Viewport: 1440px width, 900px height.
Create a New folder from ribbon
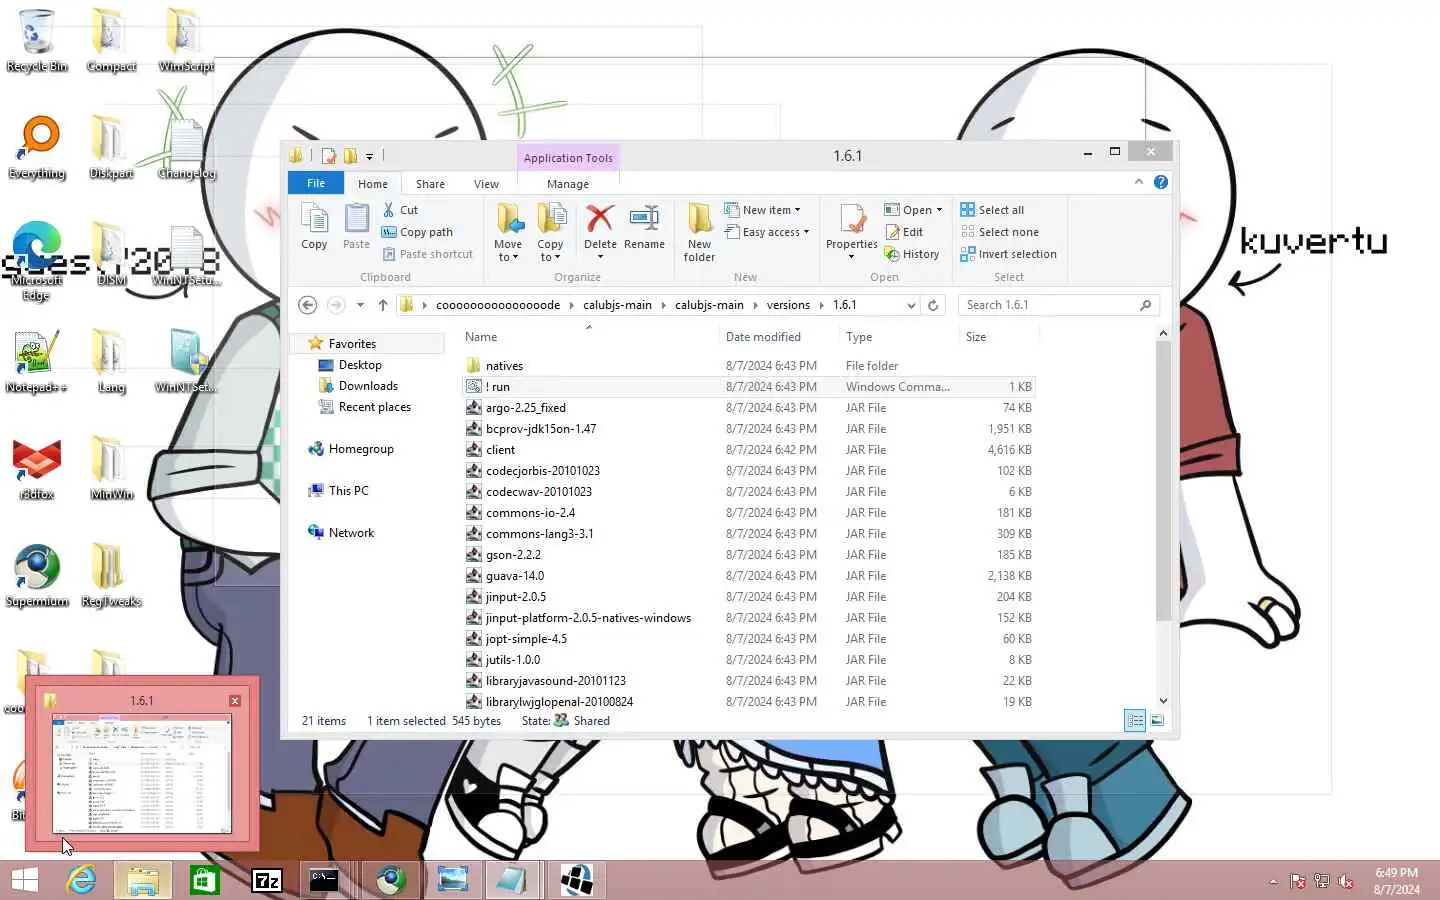point(699,232)
